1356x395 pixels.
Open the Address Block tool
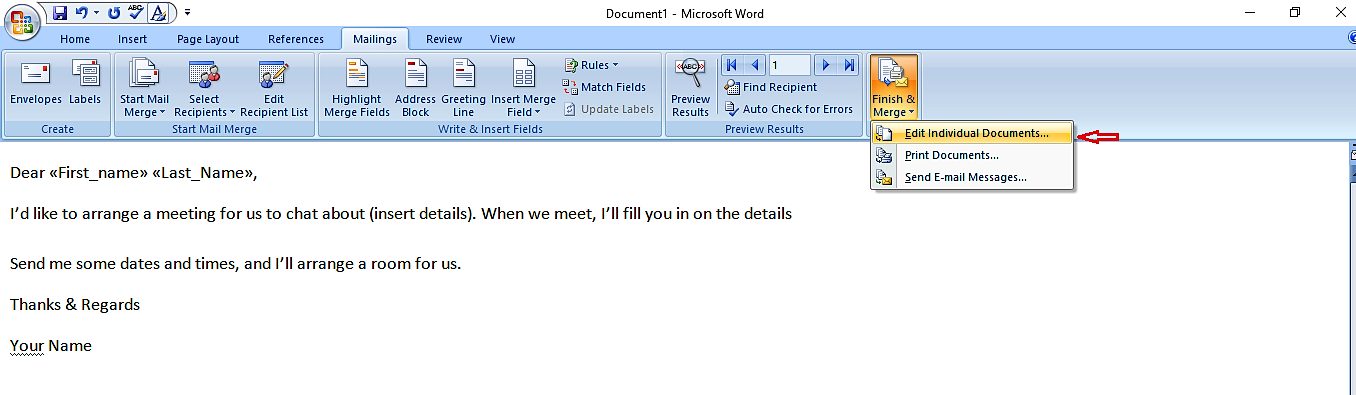(415, 88)
